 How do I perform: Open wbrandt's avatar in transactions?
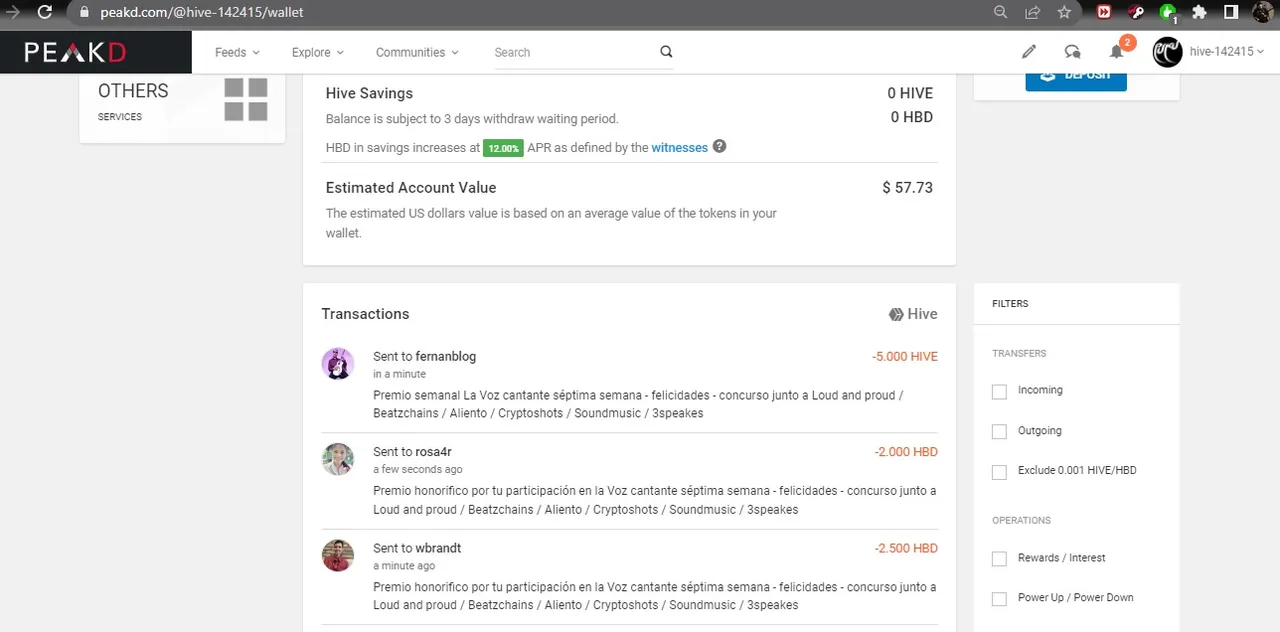[x=338, y=556]
